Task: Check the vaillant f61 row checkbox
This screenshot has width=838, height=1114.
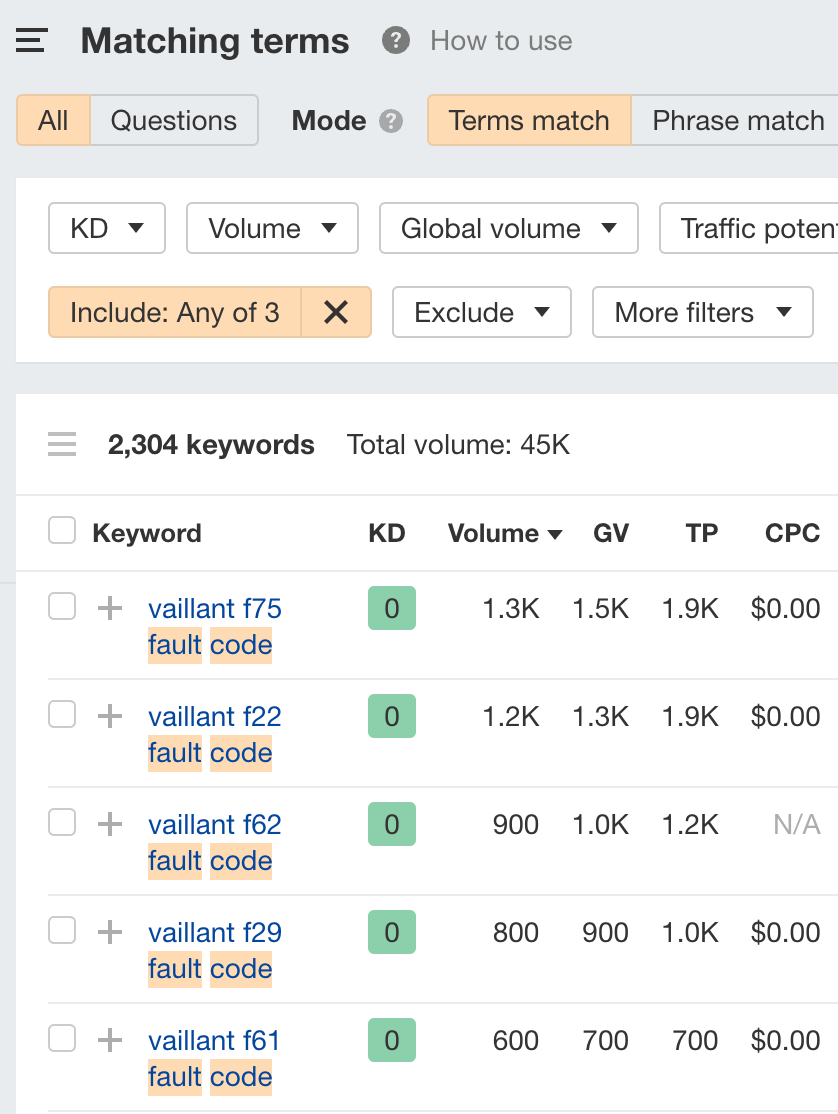Action: pyautogui.click(x=61, y=1039)
